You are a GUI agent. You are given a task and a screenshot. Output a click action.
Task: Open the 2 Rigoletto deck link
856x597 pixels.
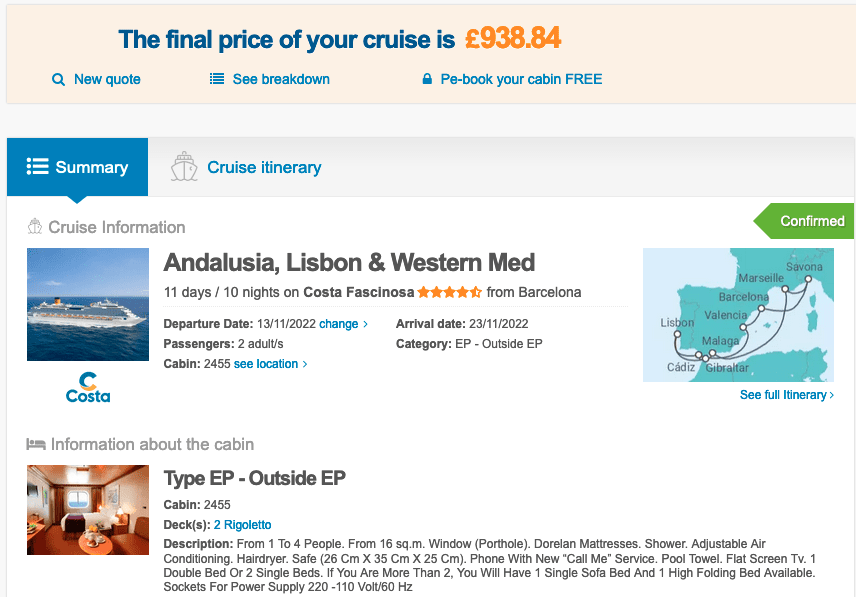(242, 524)
